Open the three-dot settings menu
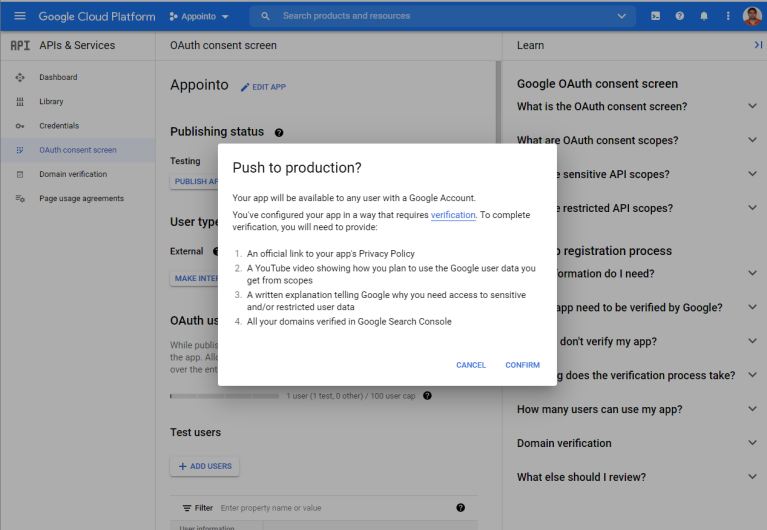 728,16
